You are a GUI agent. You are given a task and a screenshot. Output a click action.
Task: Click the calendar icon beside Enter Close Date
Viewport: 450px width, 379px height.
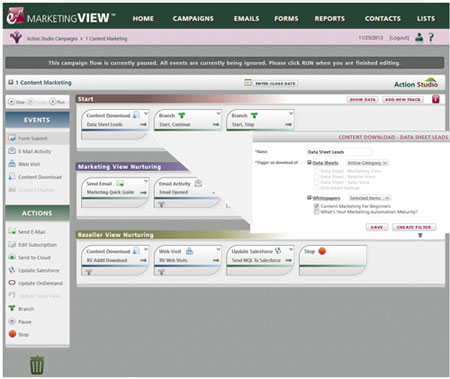tap(248, 82)
